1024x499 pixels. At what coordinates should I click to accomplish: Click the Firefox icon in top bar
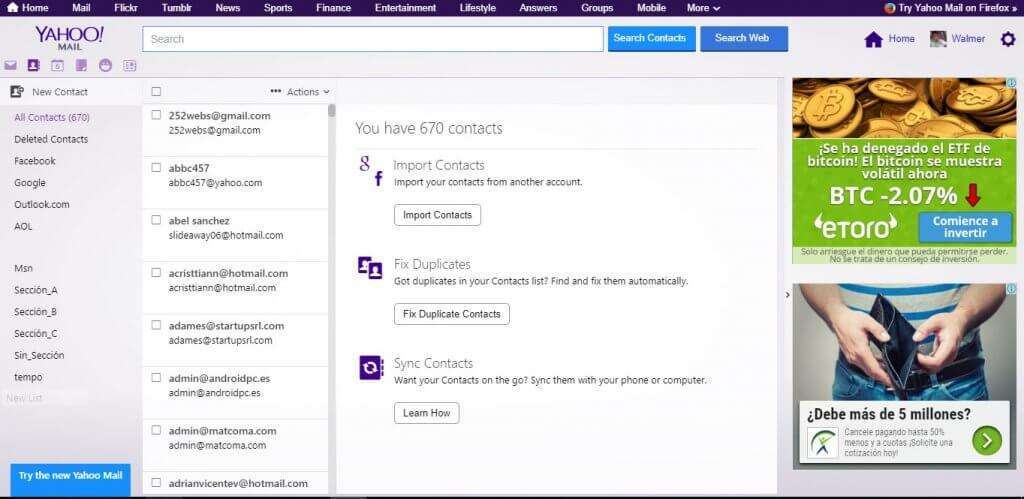click(889, 8)
